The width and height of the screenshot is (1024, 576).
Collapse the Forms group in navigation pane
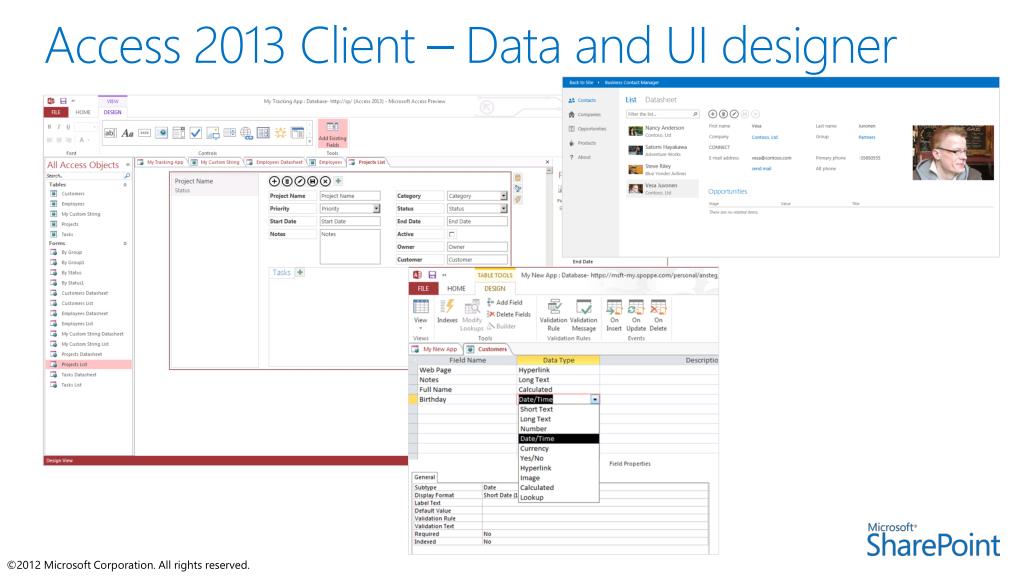point(125,243)
